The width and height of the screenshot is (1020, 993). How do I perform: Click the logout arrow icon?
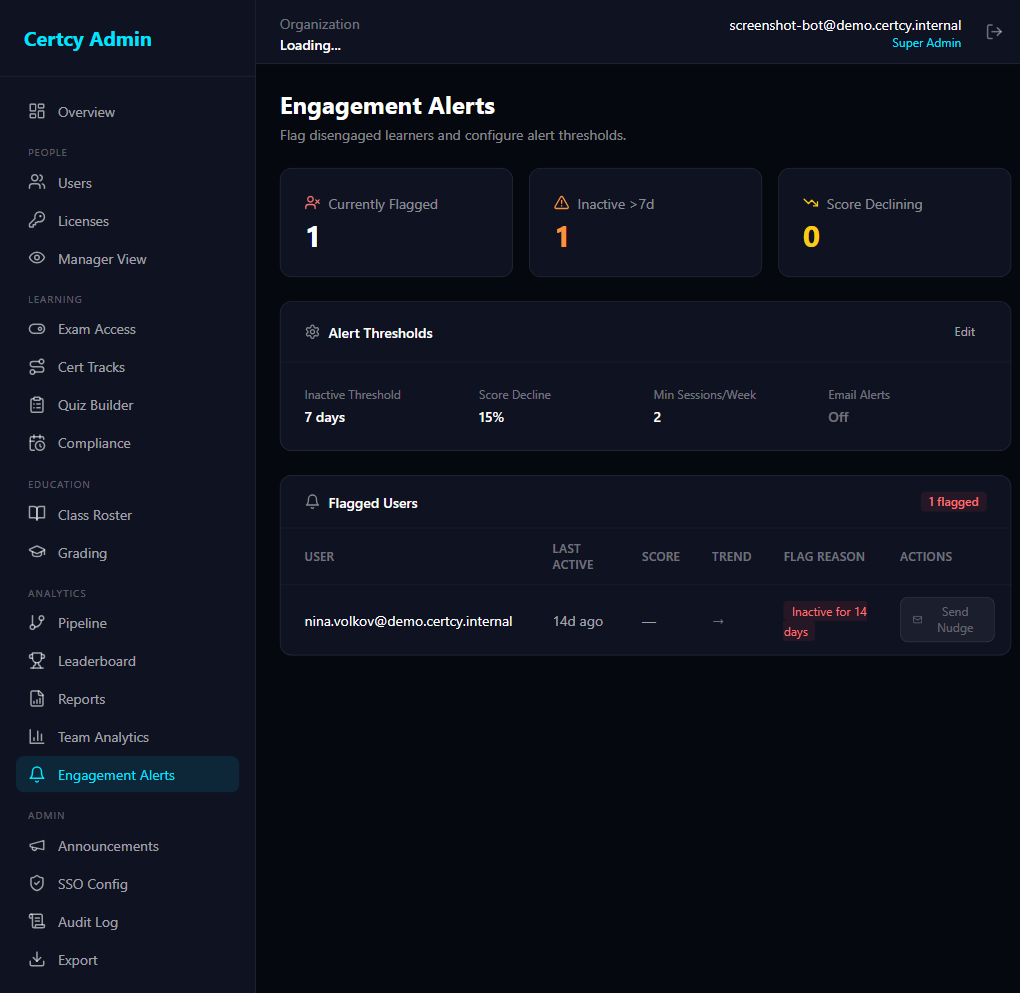[993, 32]
